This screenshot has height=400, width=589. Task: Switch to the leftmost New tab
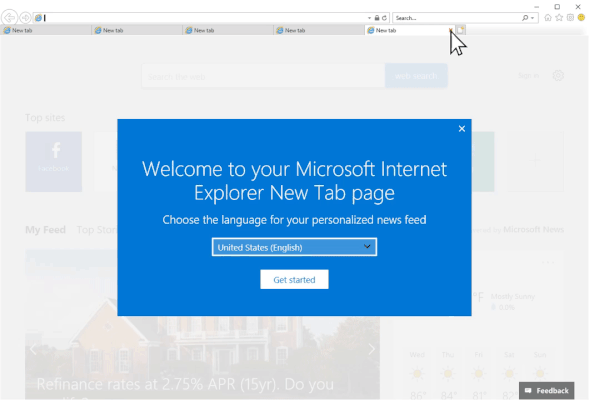45,30
